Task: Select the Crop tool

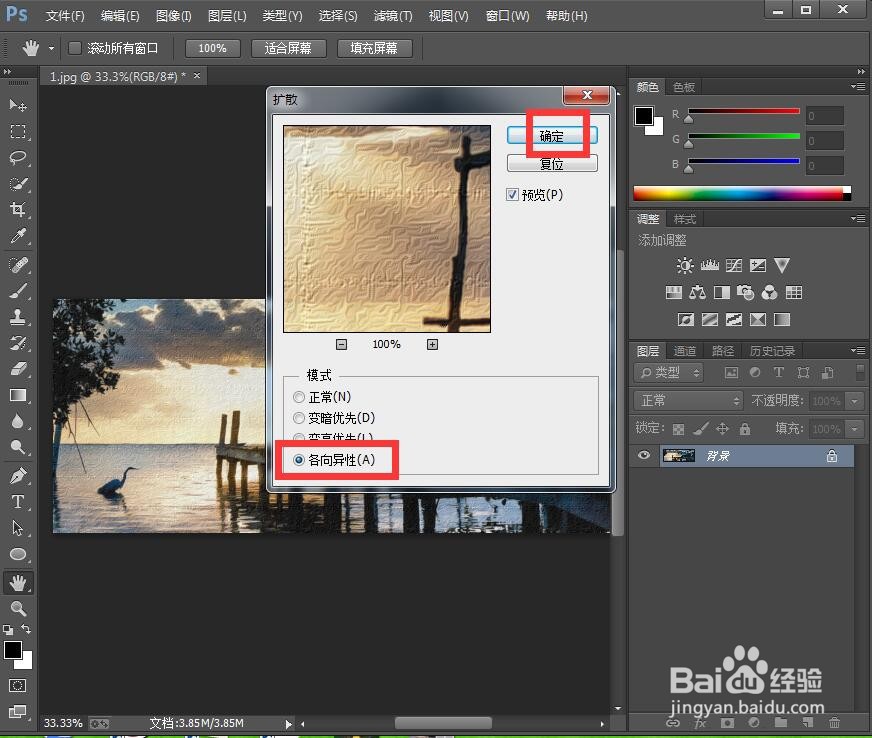Action: pos(18,210)
